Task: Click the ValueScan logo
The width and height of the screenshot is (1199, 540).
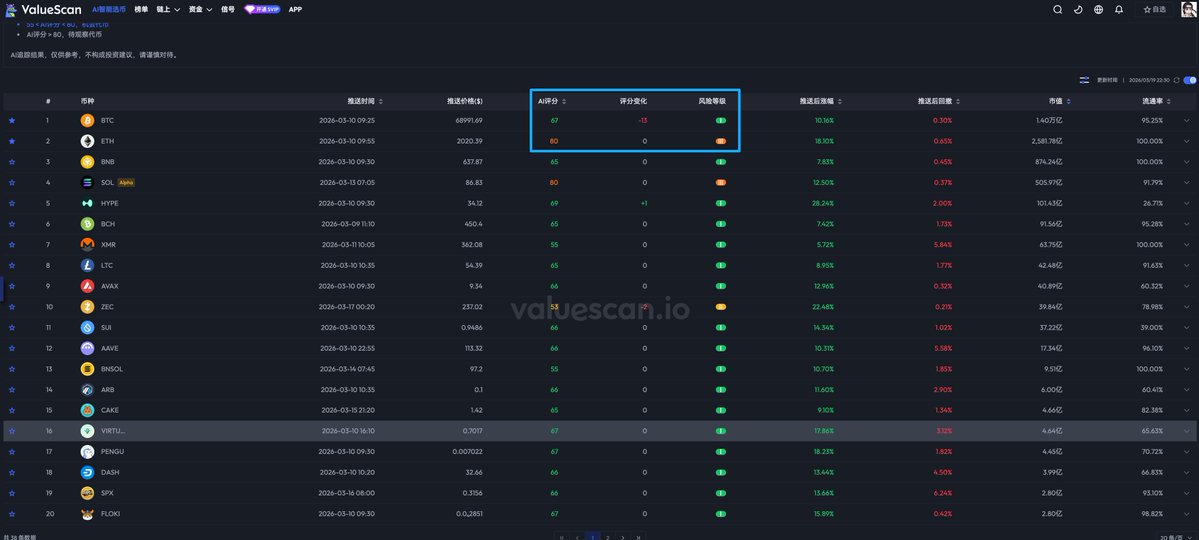Action: (x=44, y=9)
